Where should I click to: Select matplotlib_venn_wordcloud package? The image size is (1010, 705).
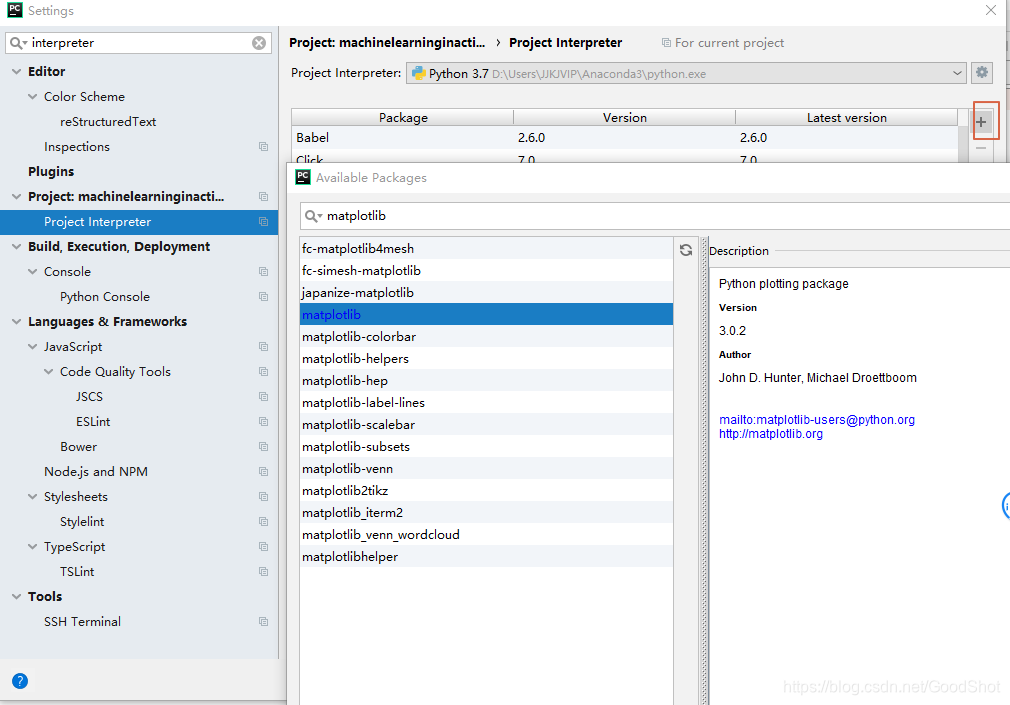486,534
